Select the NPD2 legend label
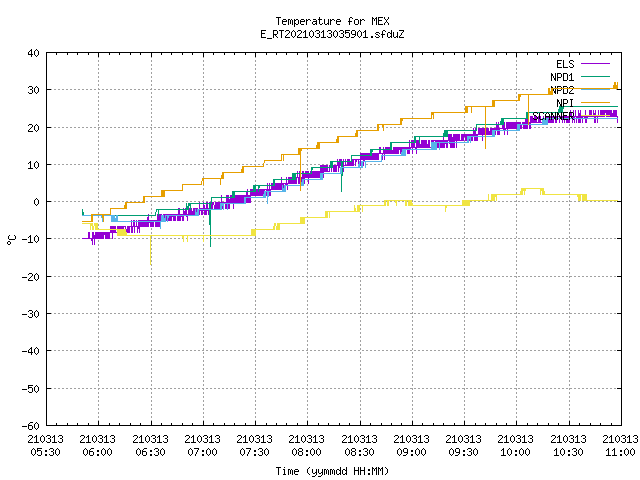 [562, 90]
